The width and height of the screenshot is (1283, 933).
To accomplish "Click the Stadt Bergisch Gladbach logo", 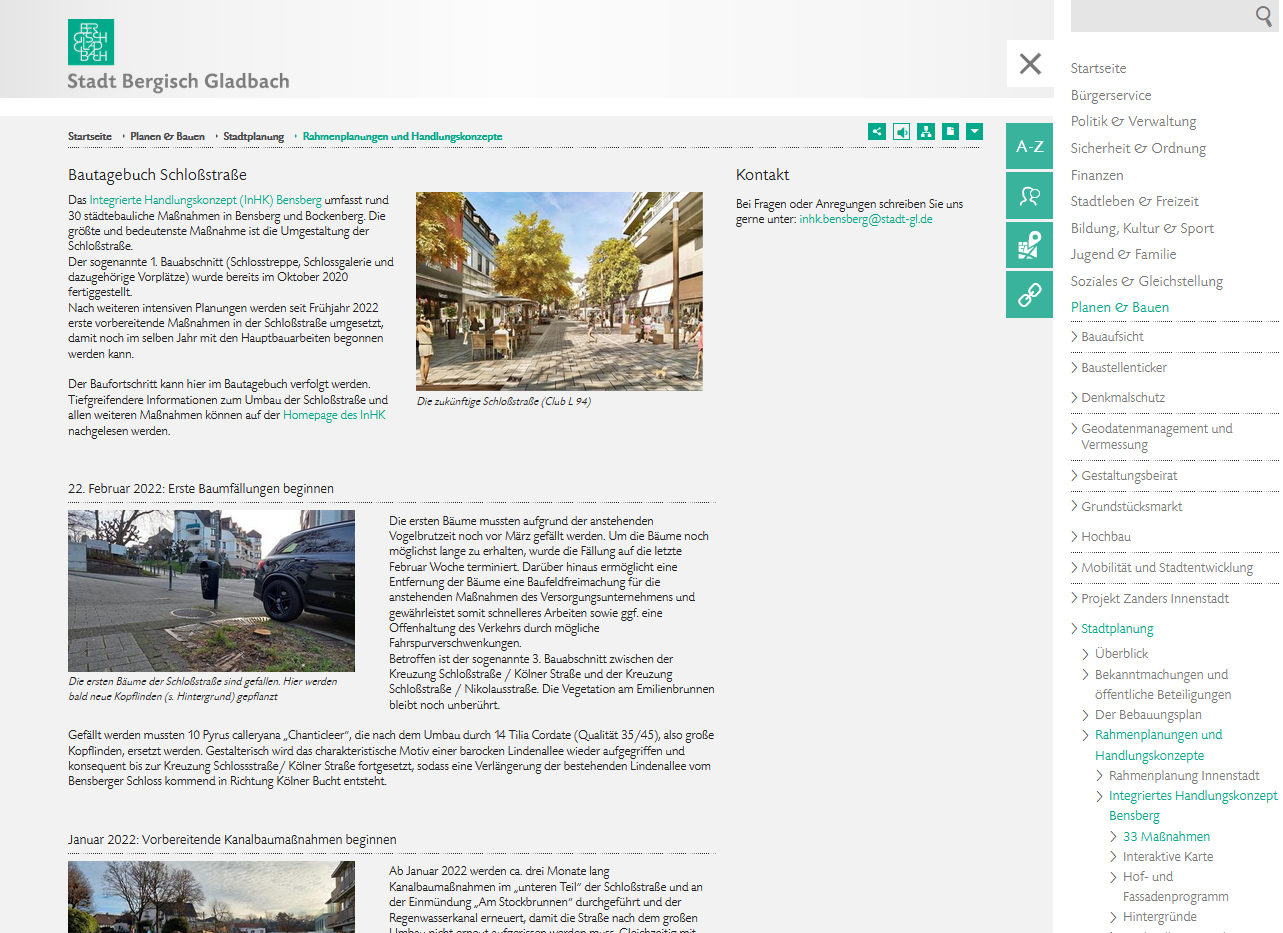I will tap(178, 56).
